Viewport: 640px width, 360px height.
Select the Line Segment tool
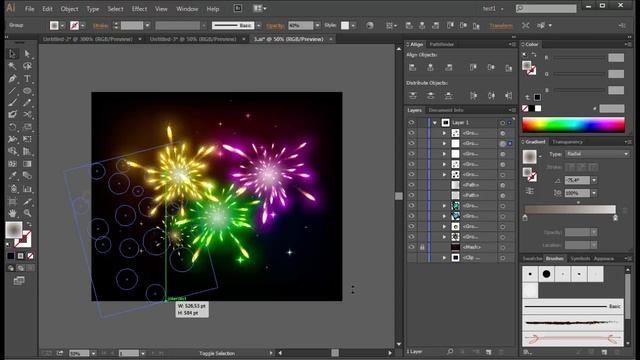coord(12,91)
